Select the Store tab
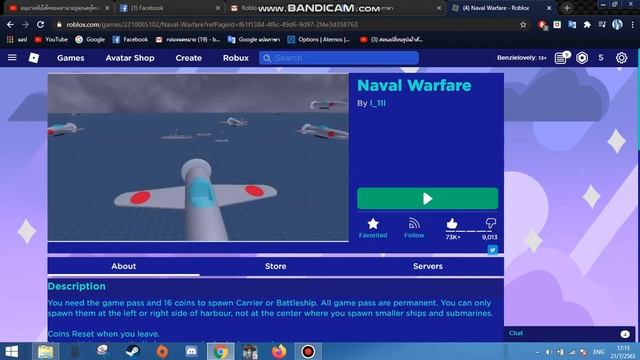The width and height of the screenshot is (640, 360). [276, 266]
